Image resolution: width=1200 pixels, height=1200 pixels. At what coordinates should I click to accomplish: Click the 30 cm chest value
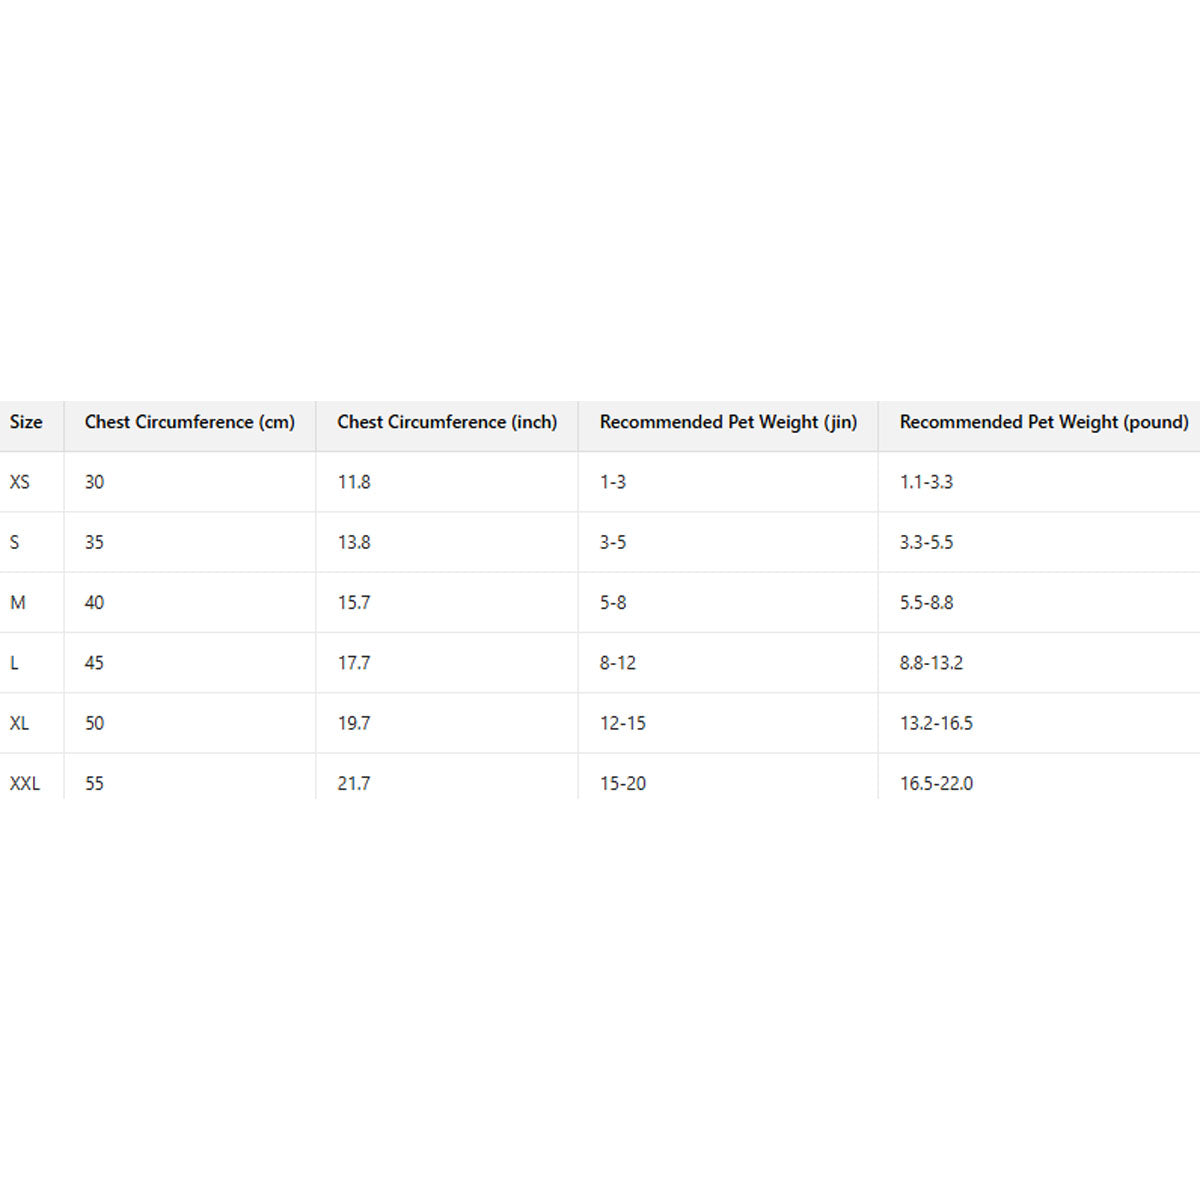94,482
